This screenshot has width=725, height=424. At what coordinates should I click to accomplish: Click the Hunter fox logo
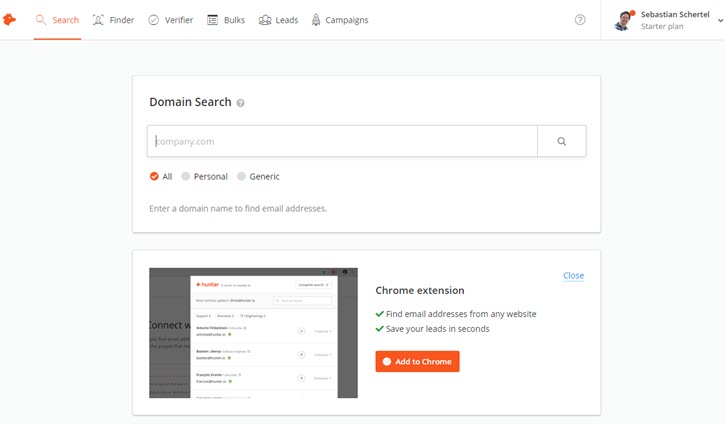10,20
